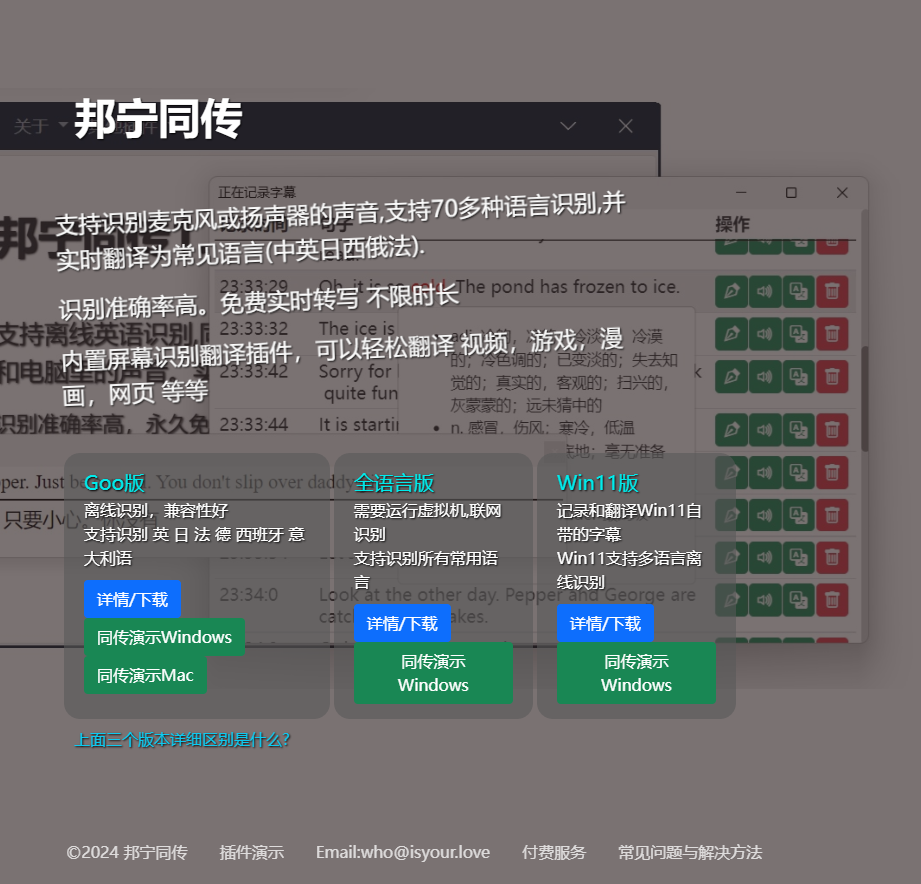Translate the 23:33:42 subtitle row
This screenshot has height=884, width=921.
[x=798, y=377]
